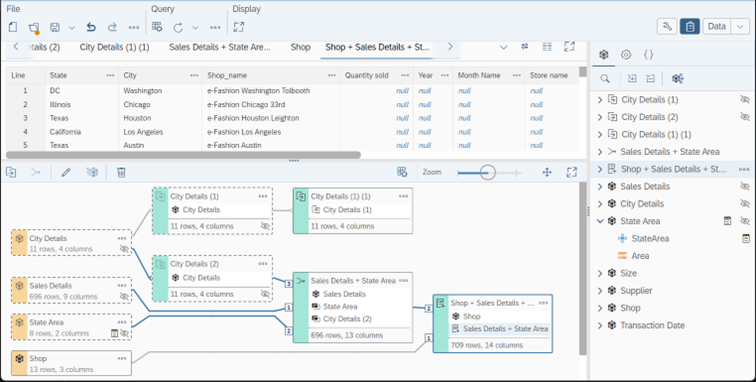The image size is (756, 382).
Task: Open the tab list dropdown chevron
Action: pos(503,47)
